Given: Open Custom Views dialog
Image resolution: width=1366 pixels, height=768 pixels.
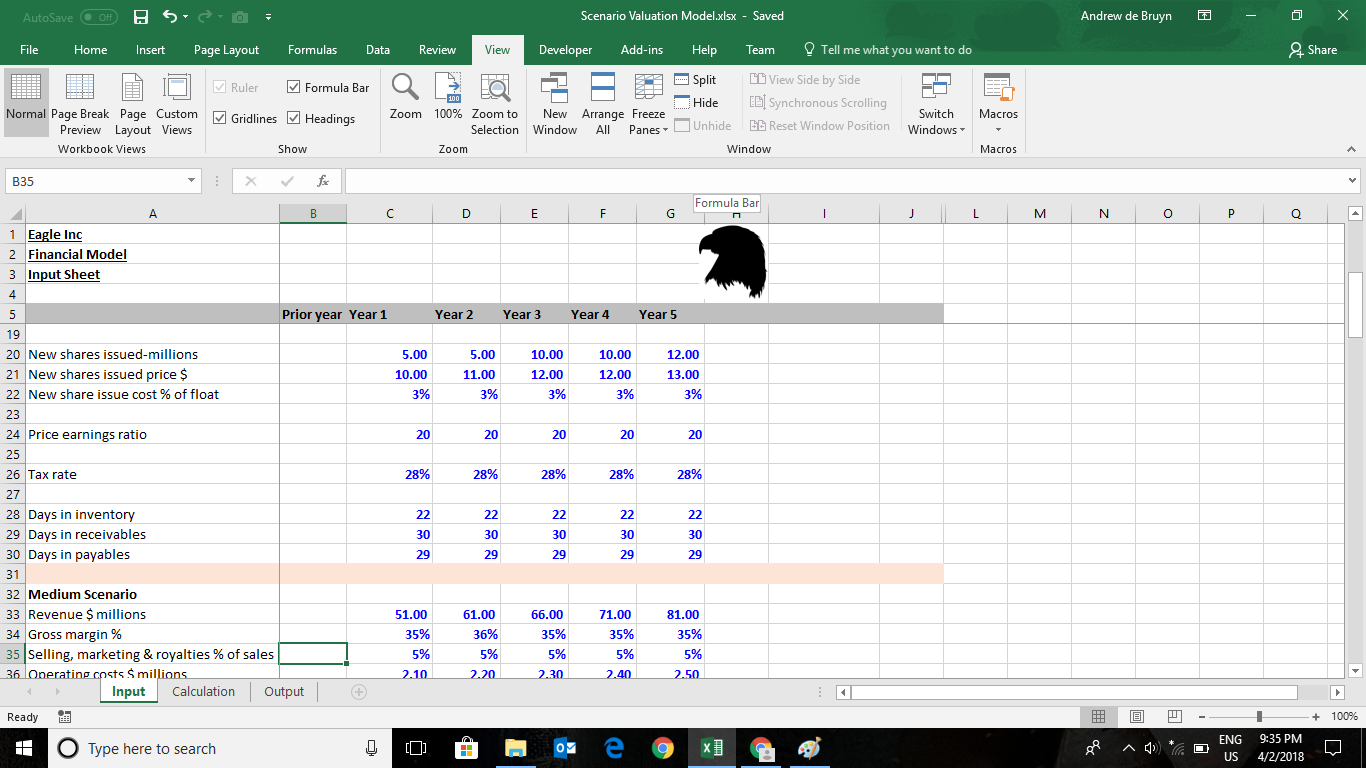Looking at the screenshot, I should 177,104.
